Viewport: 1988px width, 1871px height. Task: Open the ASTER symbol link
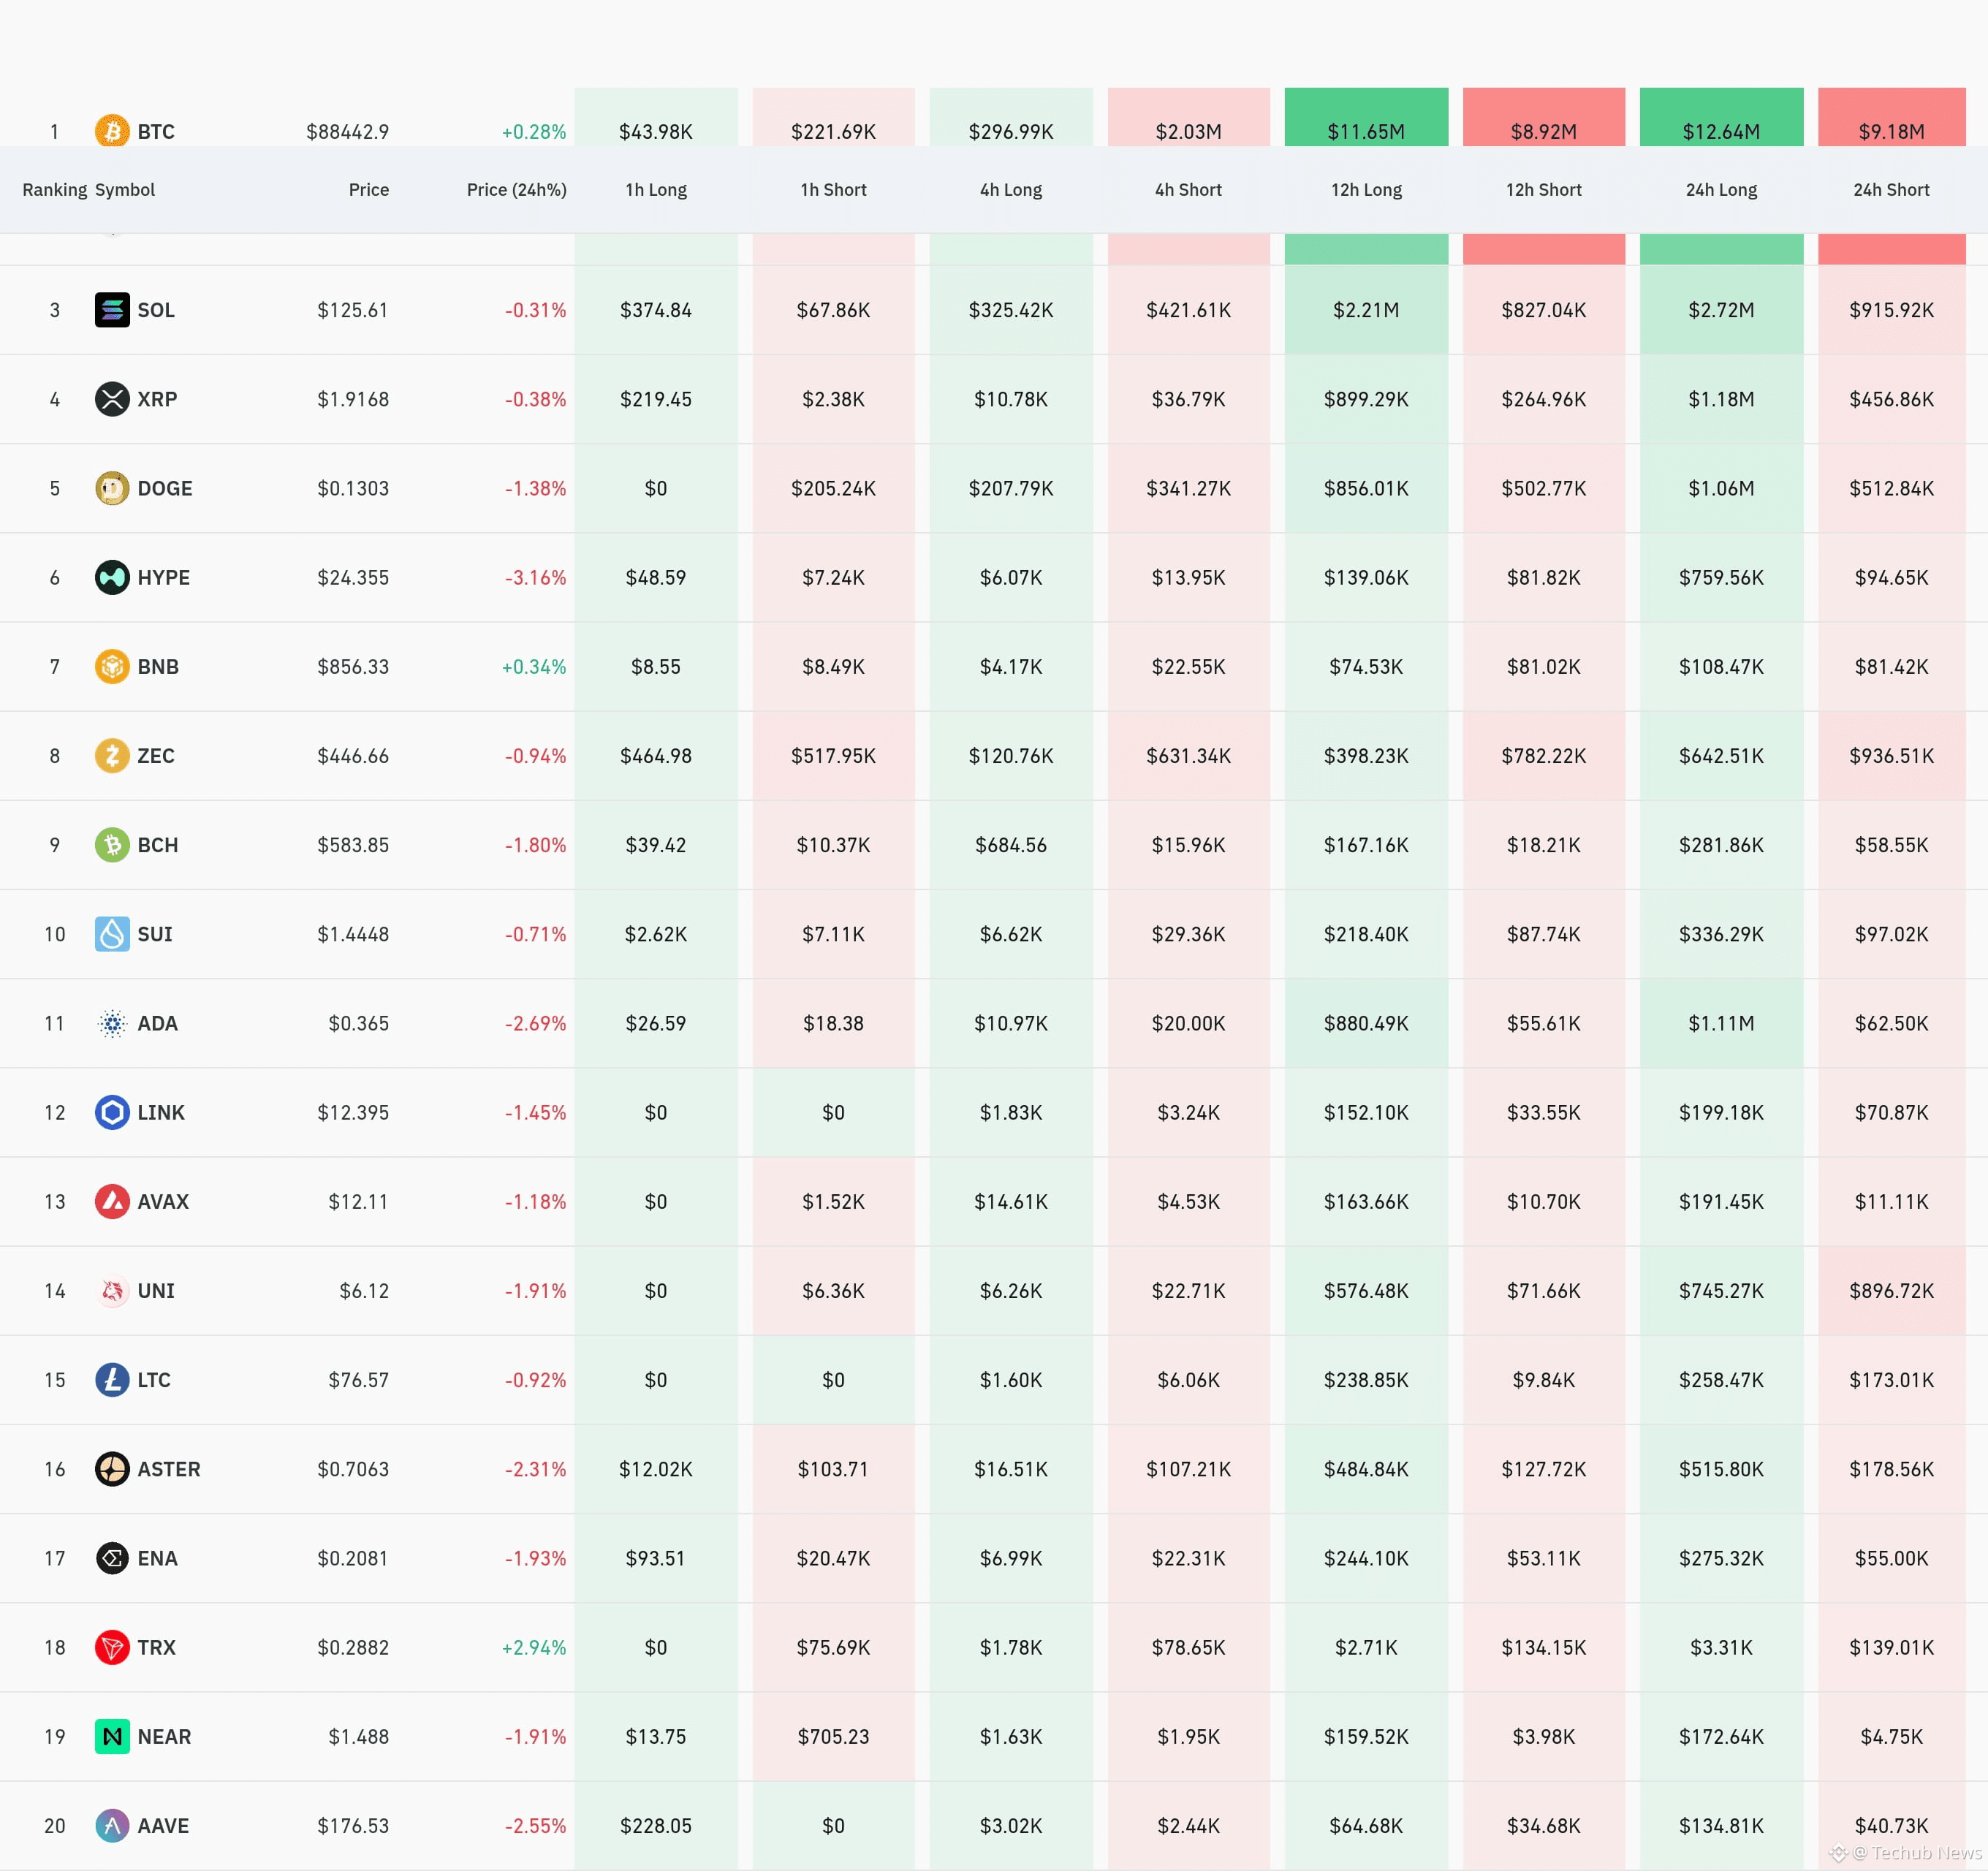coord(168,1469)
